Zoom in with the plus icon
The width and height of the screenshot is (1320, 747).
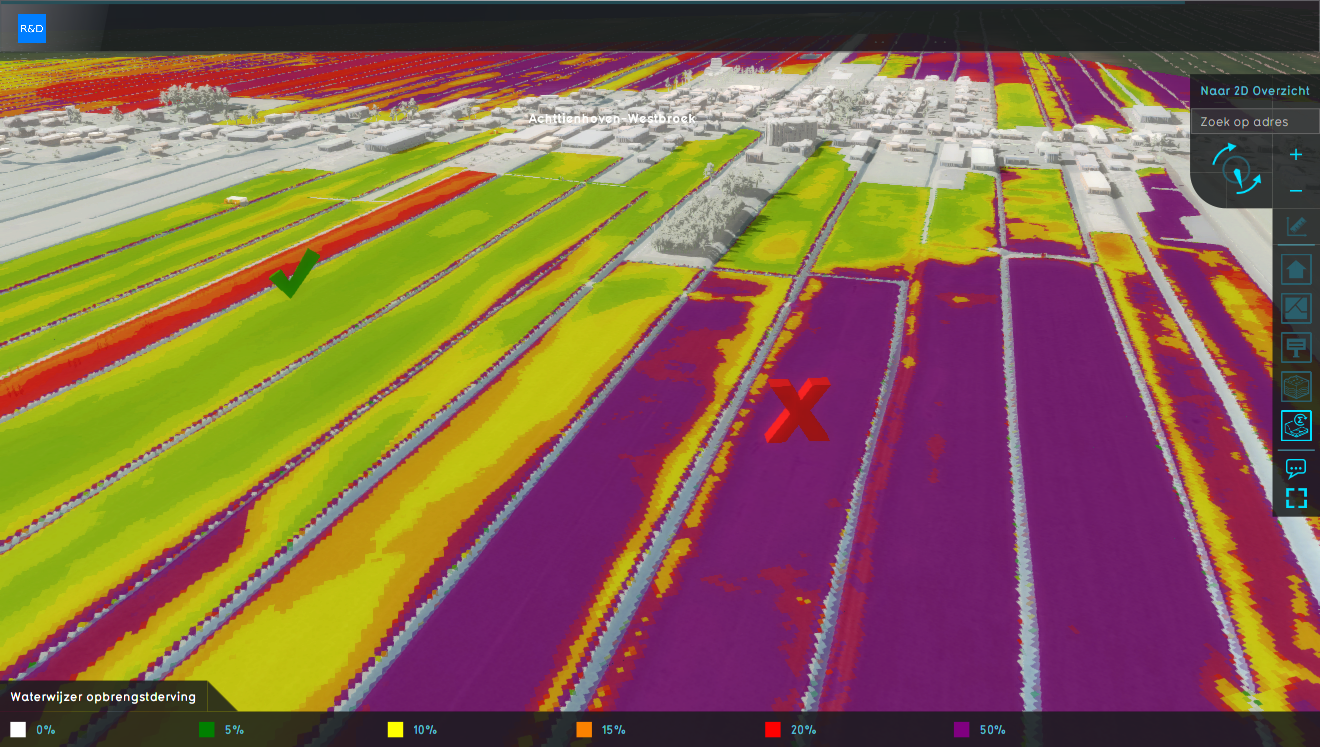(x=1296, y=155)
